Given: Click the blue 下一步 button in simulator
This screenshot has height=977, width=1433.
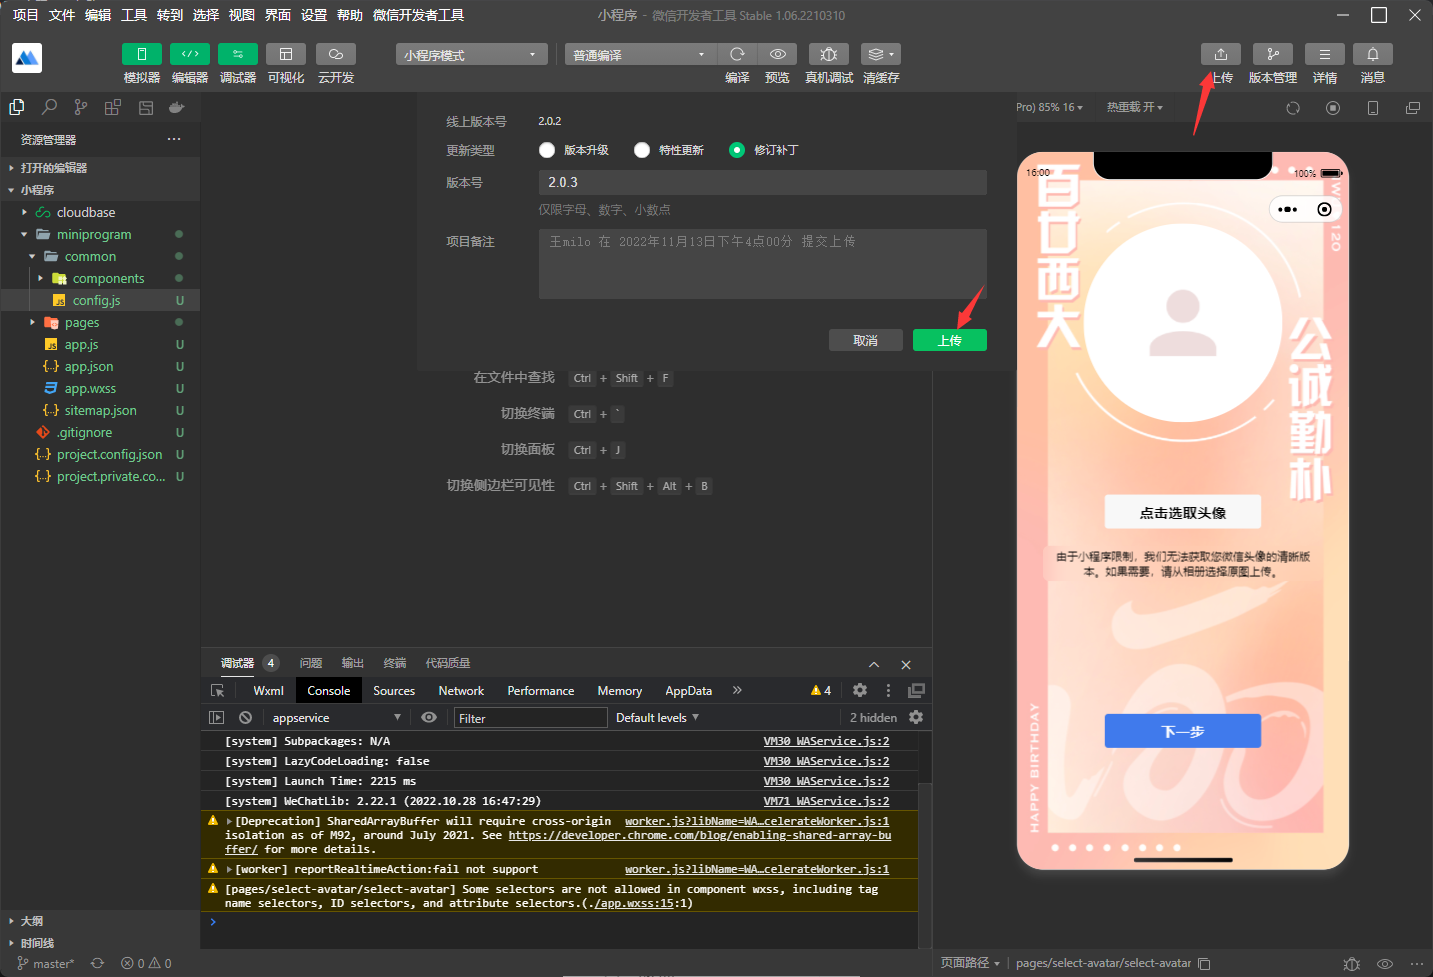Looking at the screenshot, I should pos(1183,731).
